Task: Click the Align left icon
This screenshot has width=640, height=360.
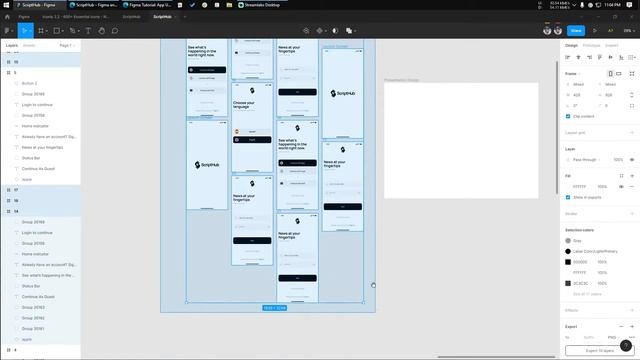Action: (x=567, y=58)
